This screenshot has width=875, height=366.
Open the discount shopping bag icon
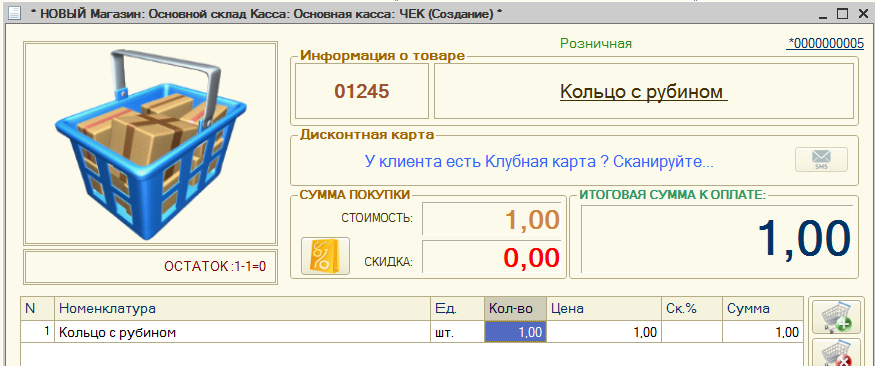(325, 256)
